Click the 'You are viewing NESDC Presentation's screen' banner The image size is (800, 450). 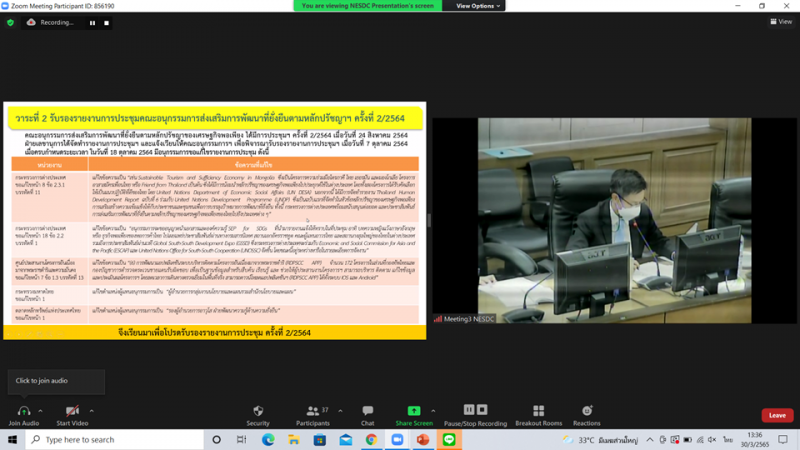pyautogui.click(x=367, y=6)
